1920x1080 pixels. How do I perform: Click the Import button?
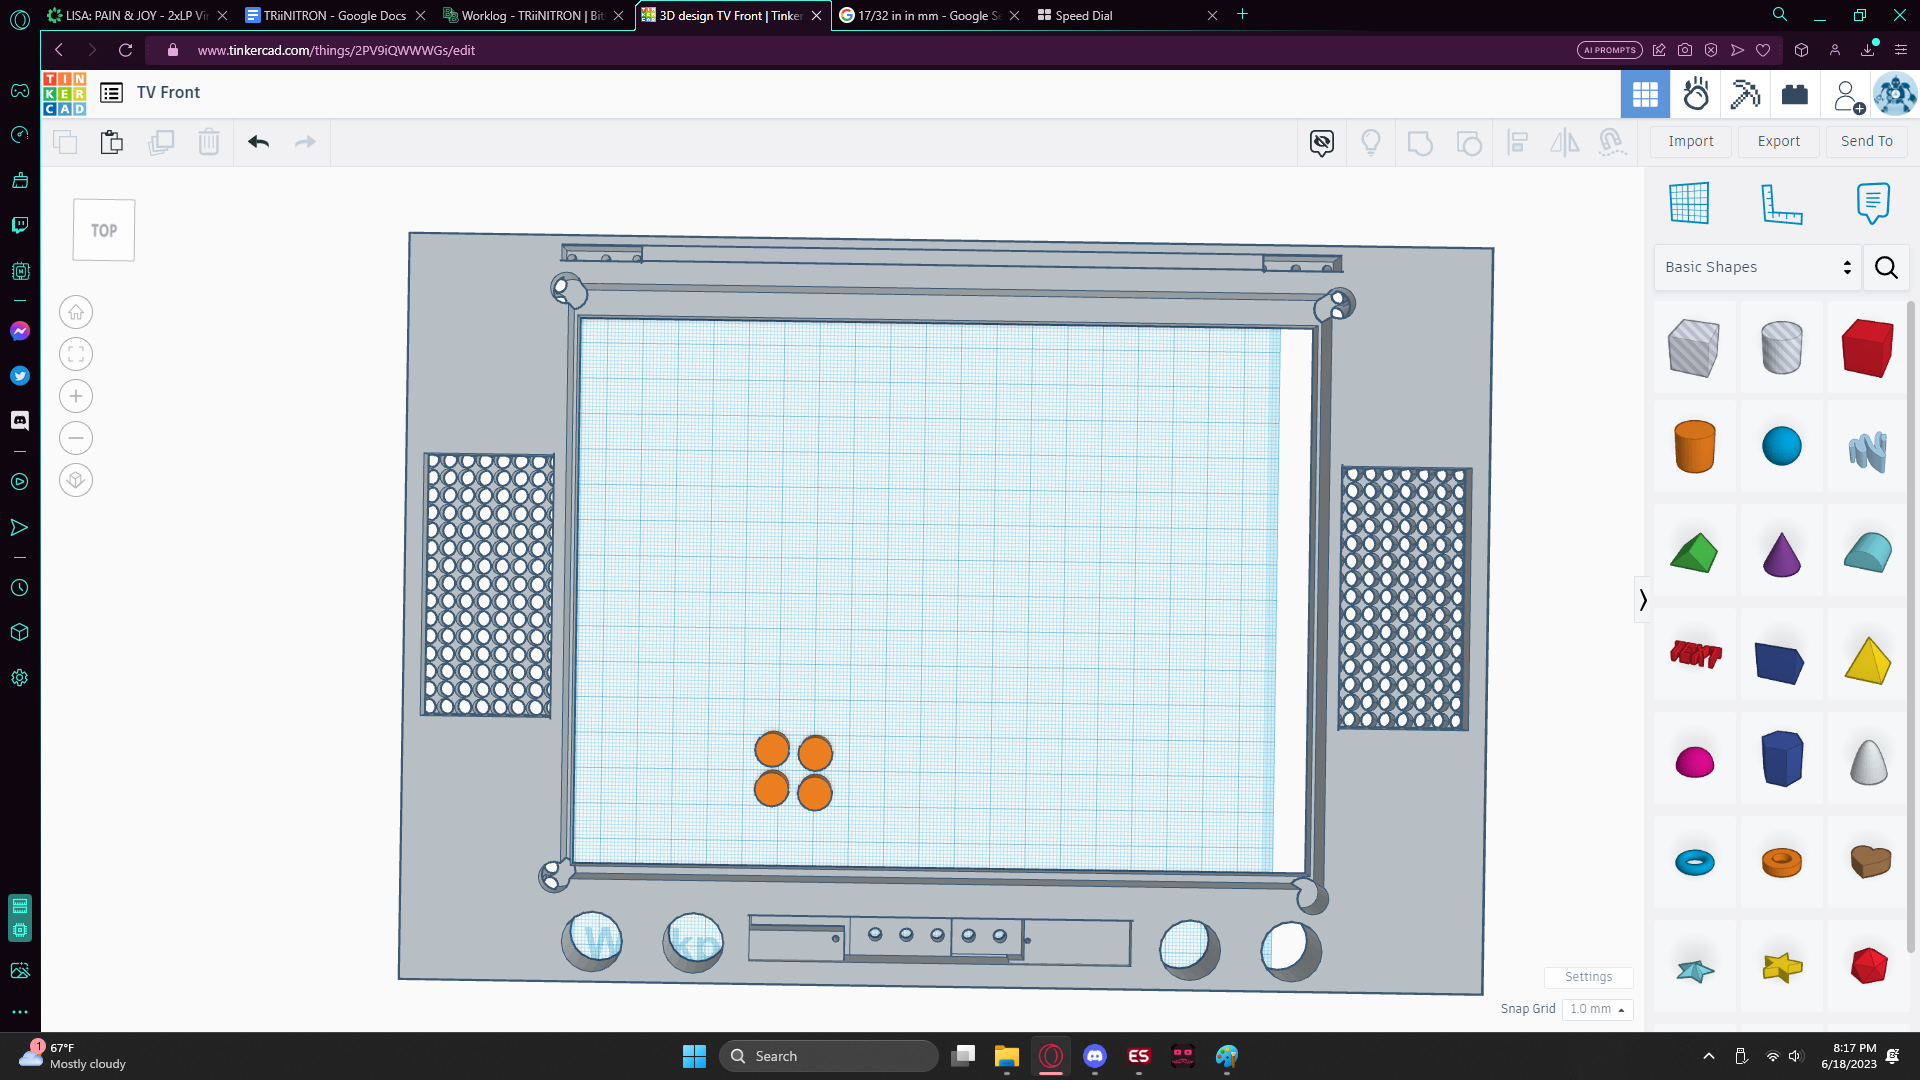click(x=1690, y=141)
